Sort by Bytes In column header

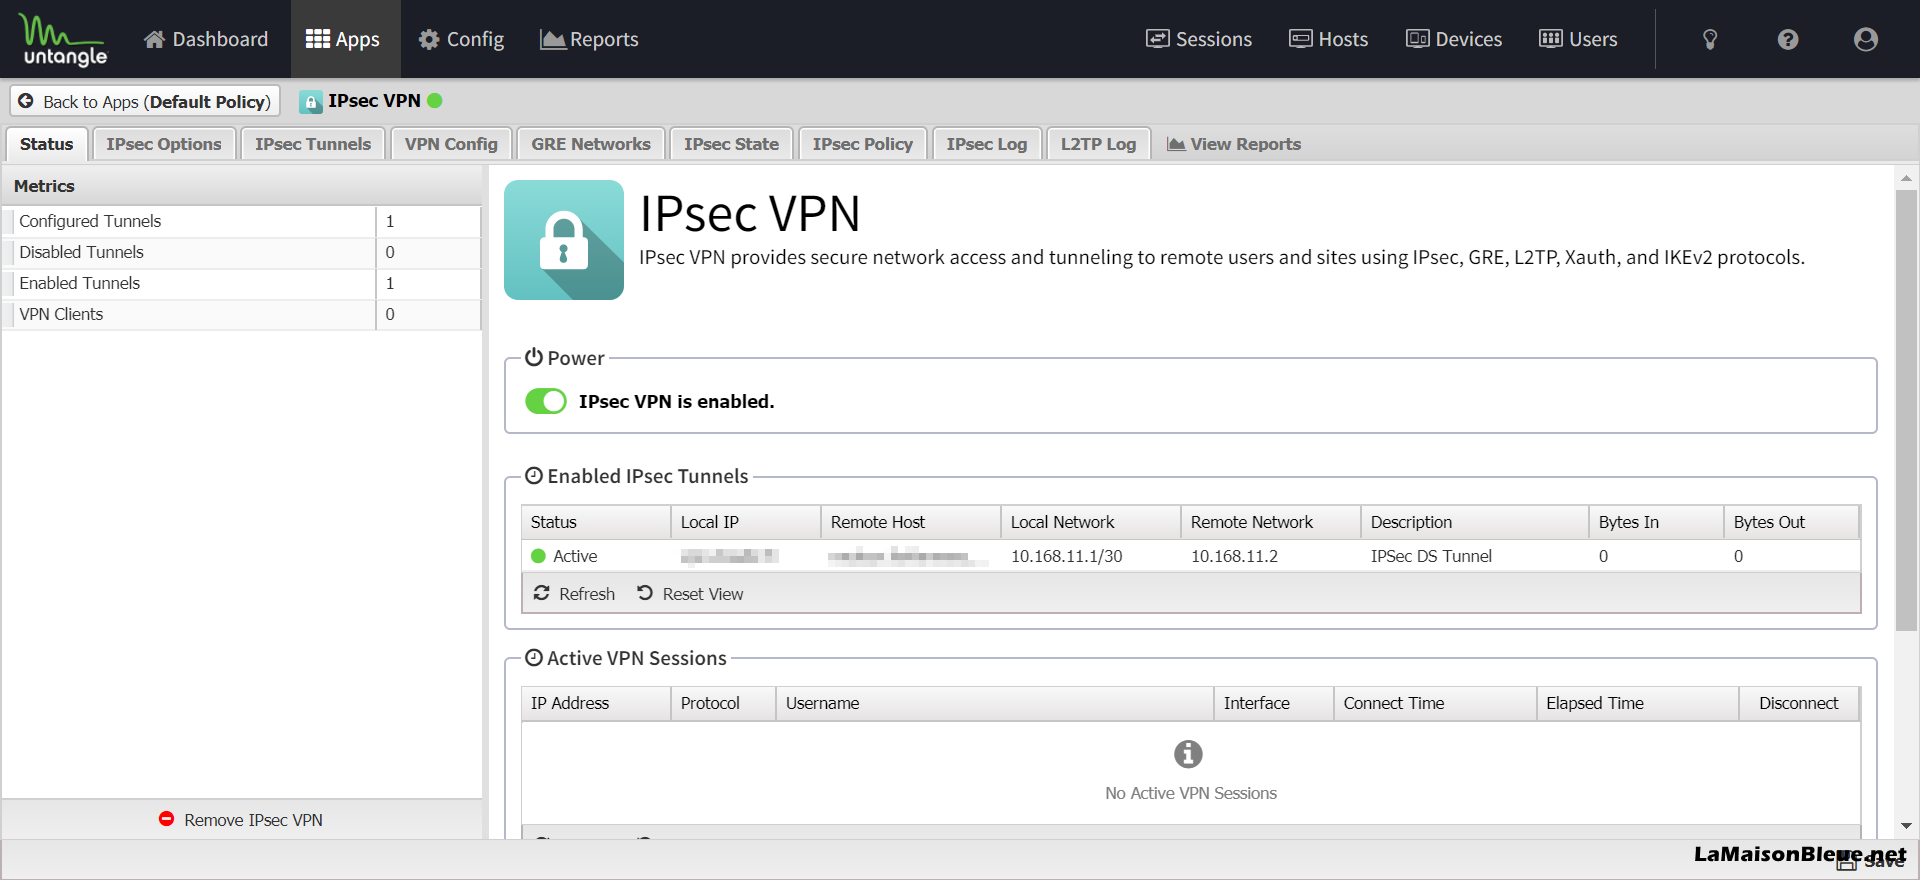click(1657, 522)
